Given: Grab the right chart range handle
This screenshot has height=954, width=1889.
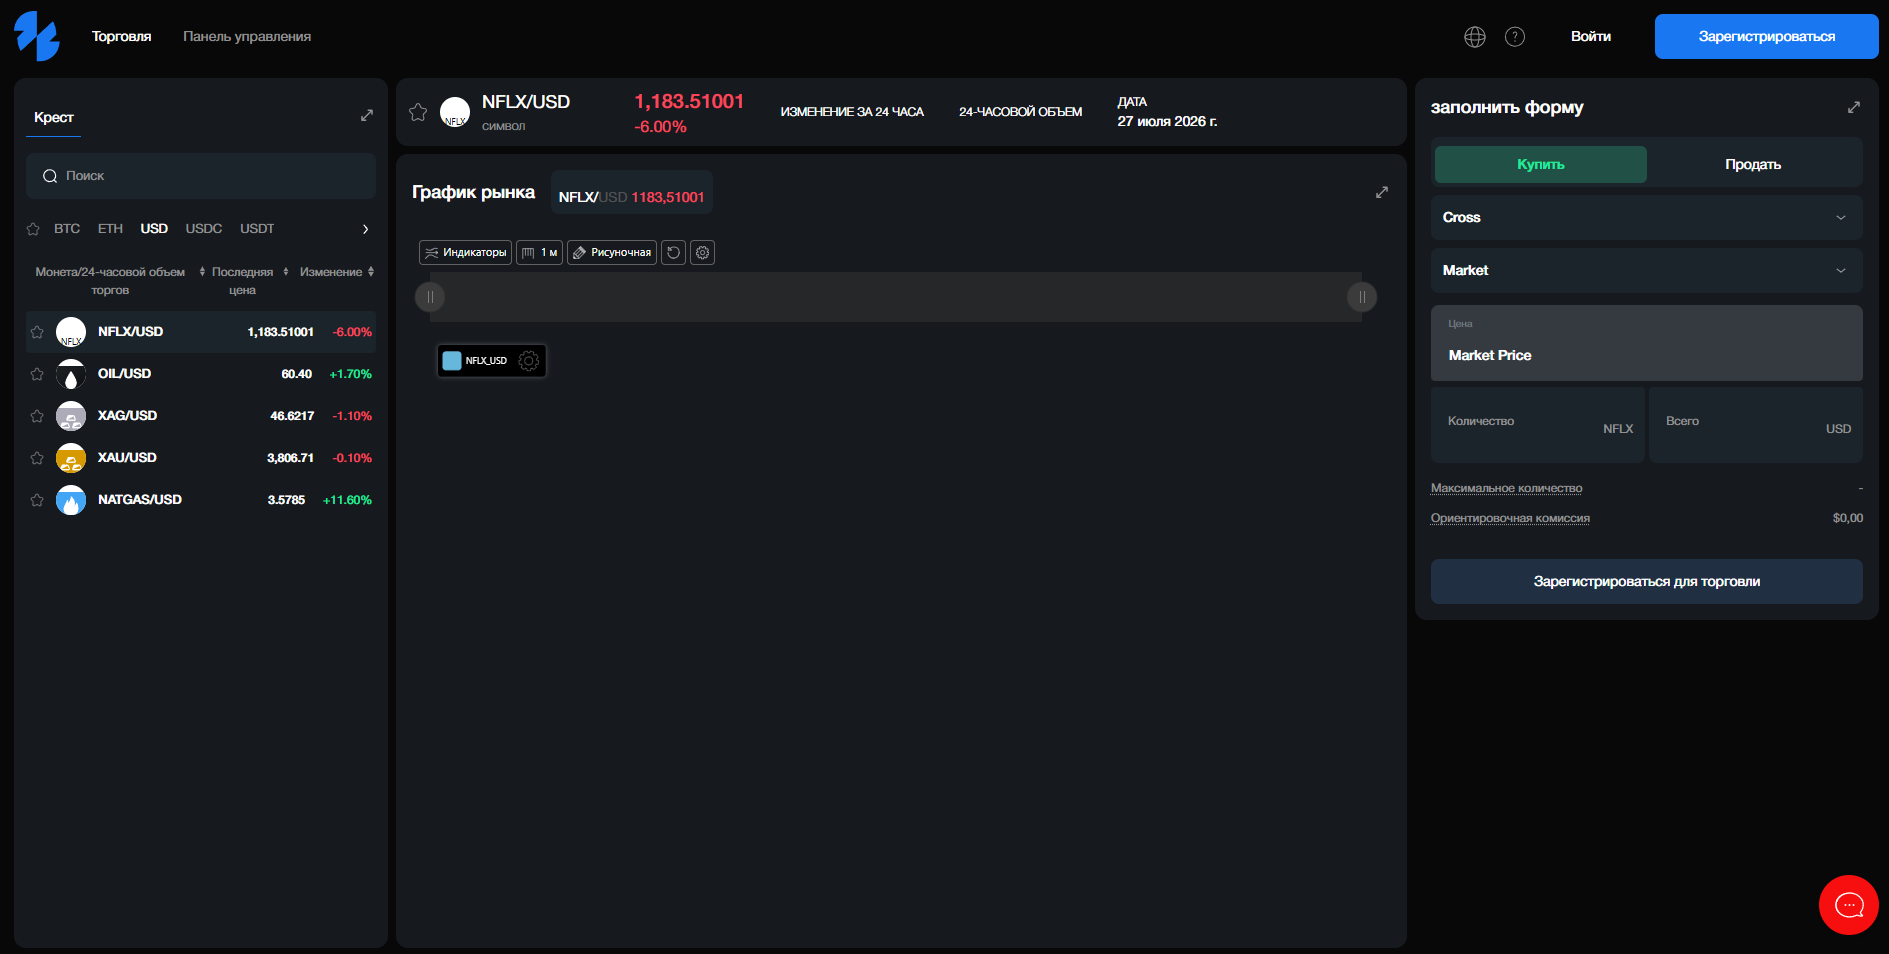Looking at the screenshot, I should (x=1362, y=297).
